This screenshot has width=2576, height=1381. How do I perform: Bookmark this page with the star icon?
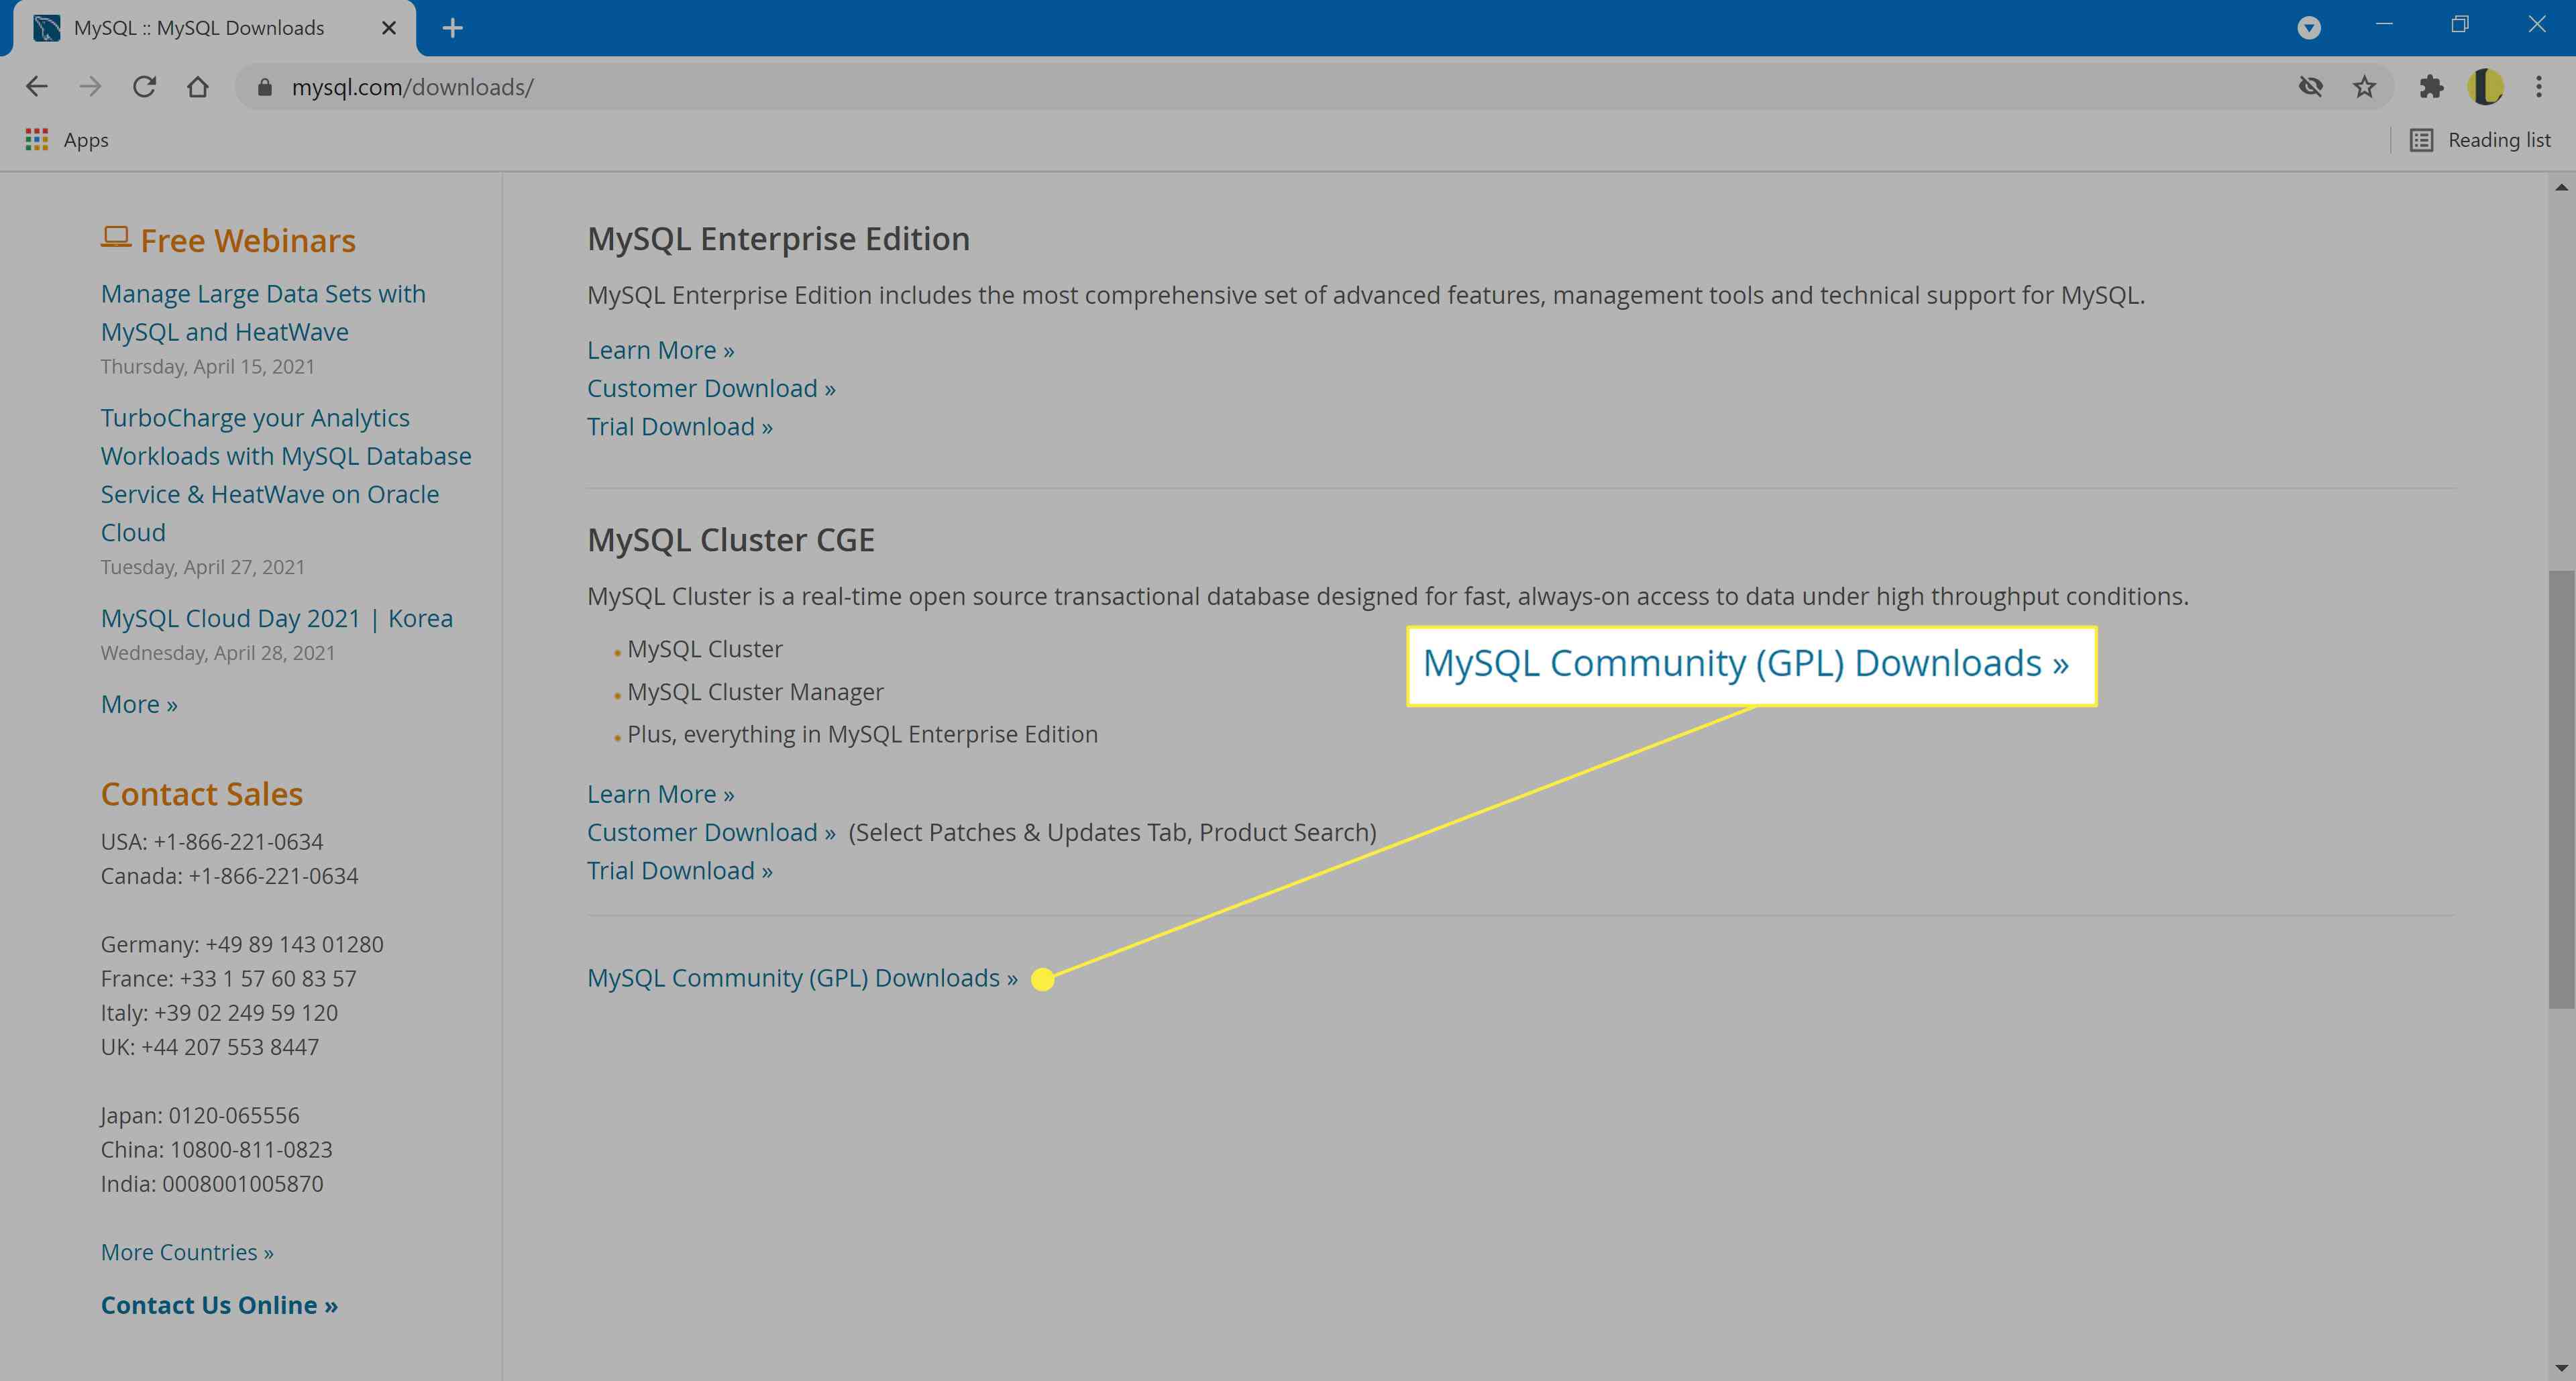coord(2364,87)
